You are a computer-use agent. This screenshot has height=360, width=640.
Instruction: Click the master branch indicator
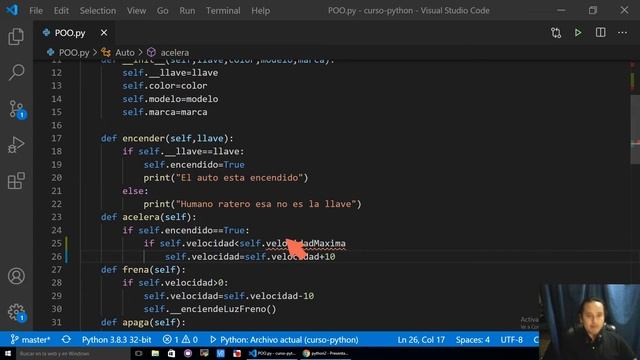click(x=31, y=340)
